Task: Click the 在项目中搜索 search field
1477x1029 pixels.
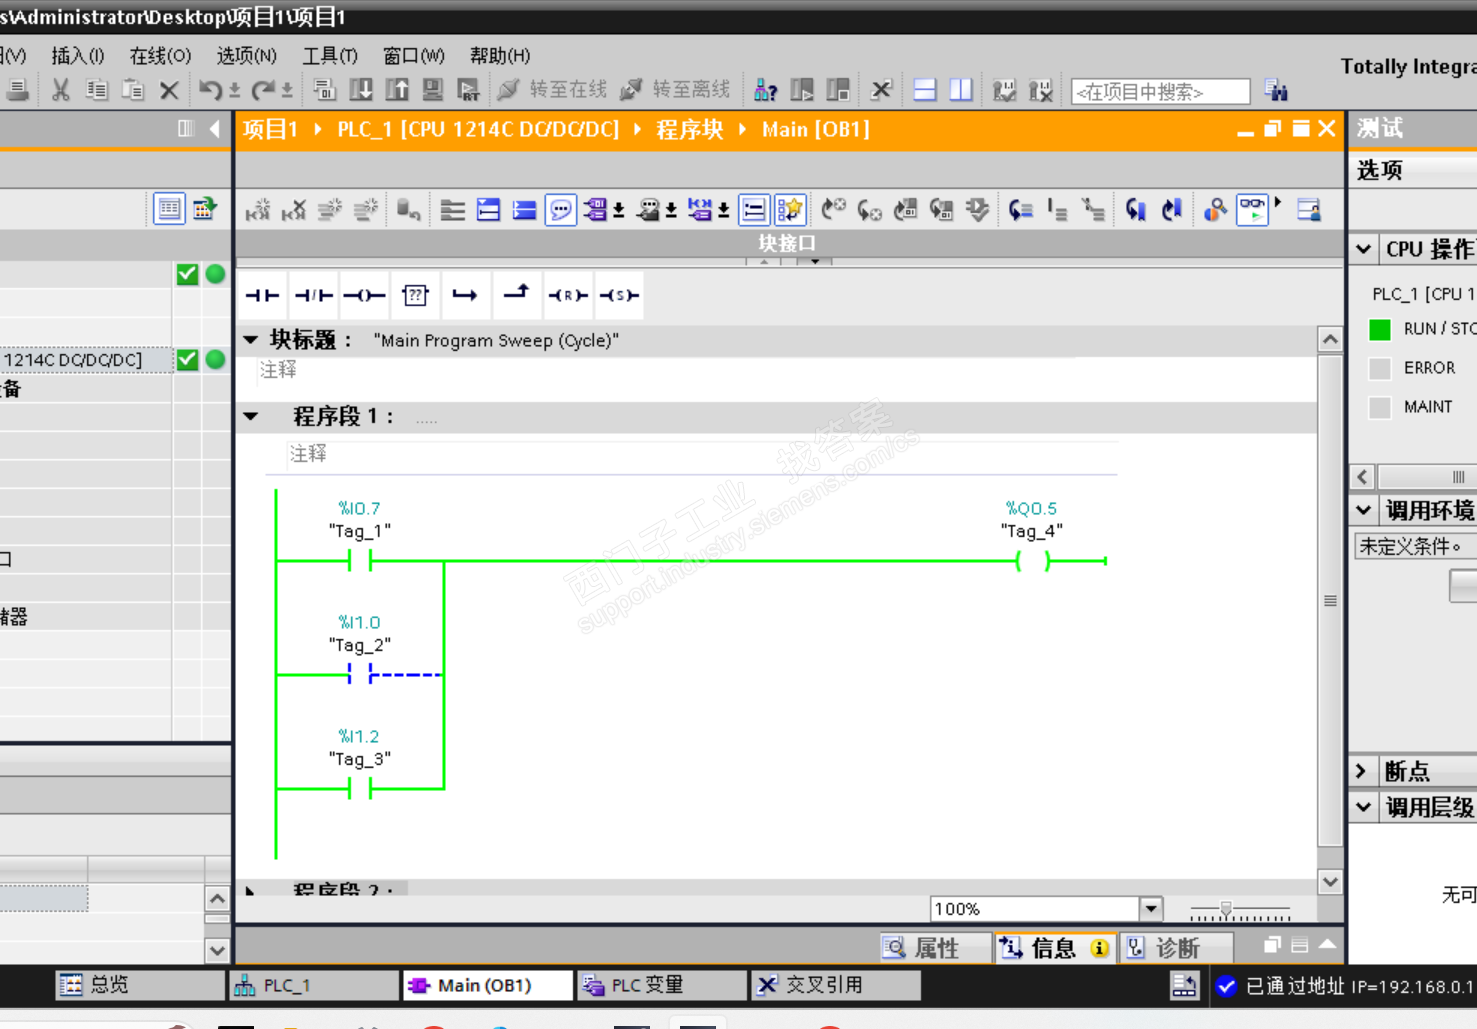Action: pos(1160,92)
